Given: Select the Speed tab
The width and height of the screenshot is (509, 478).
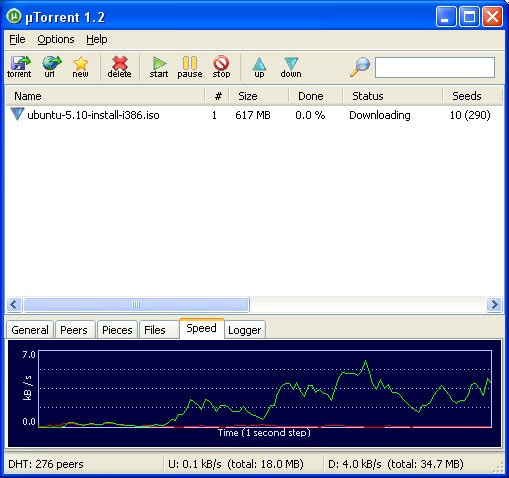Looking at the screenshot, I should (201, 328).
